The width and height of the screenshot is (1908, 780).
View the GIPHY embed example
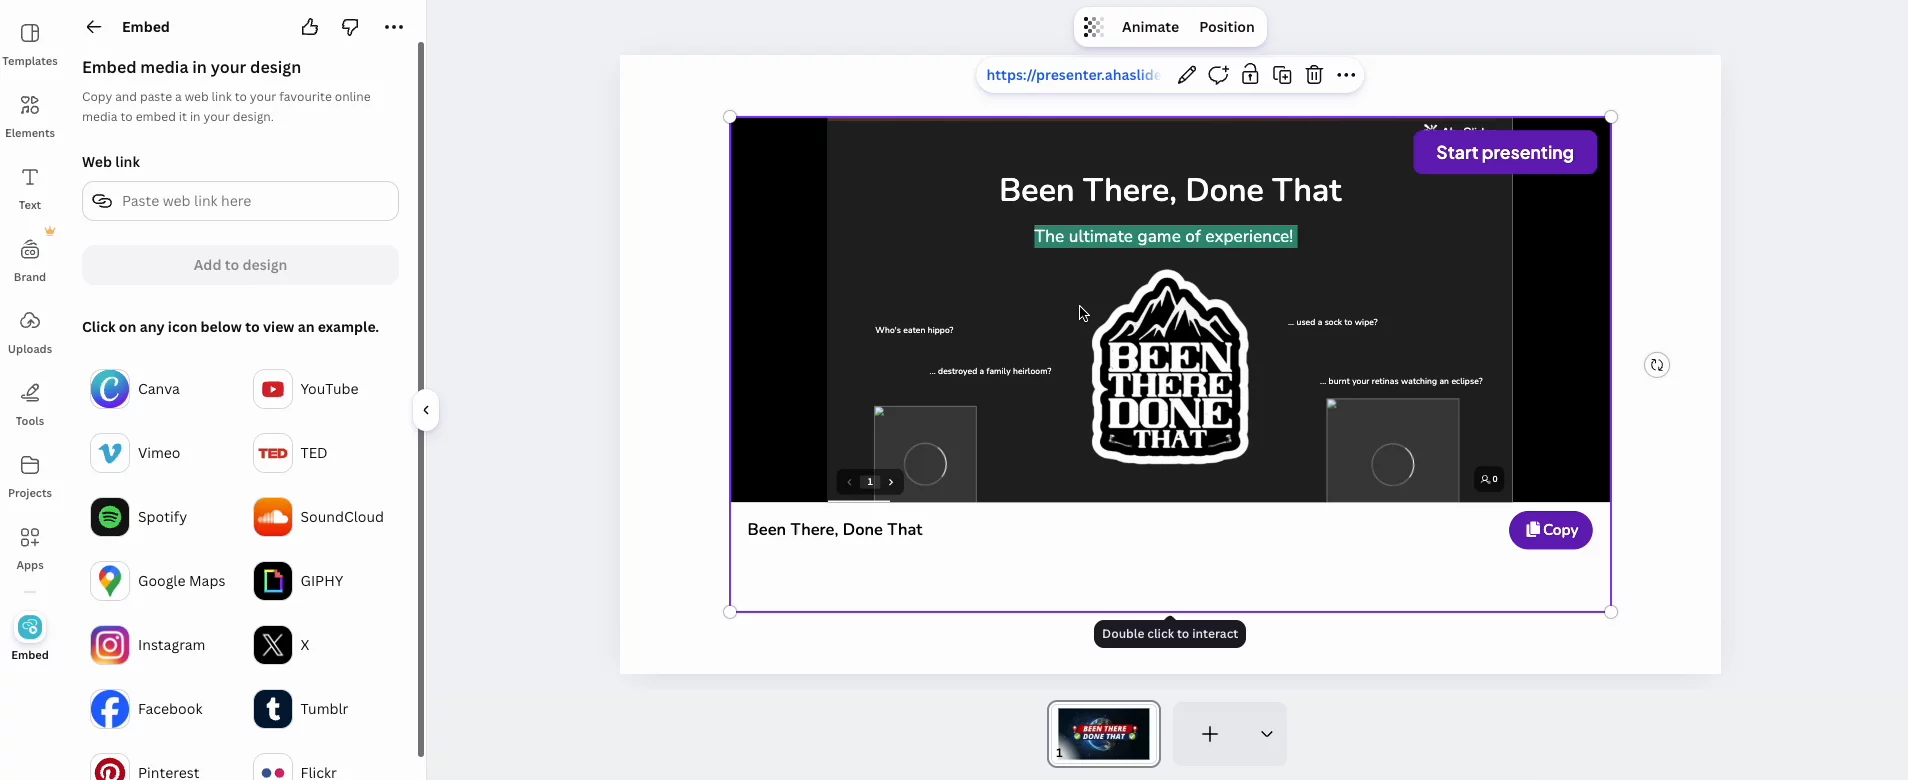pos(298,581)
